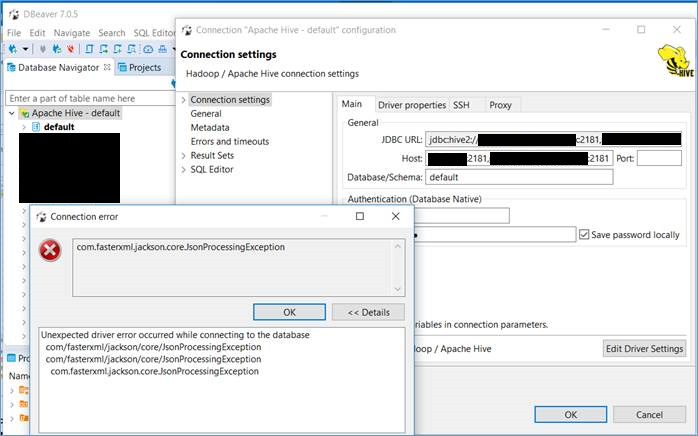Expand the SQL Editor settings node
Image resolution: width=698 pixels, height=436 pixels.
[183, 169]
